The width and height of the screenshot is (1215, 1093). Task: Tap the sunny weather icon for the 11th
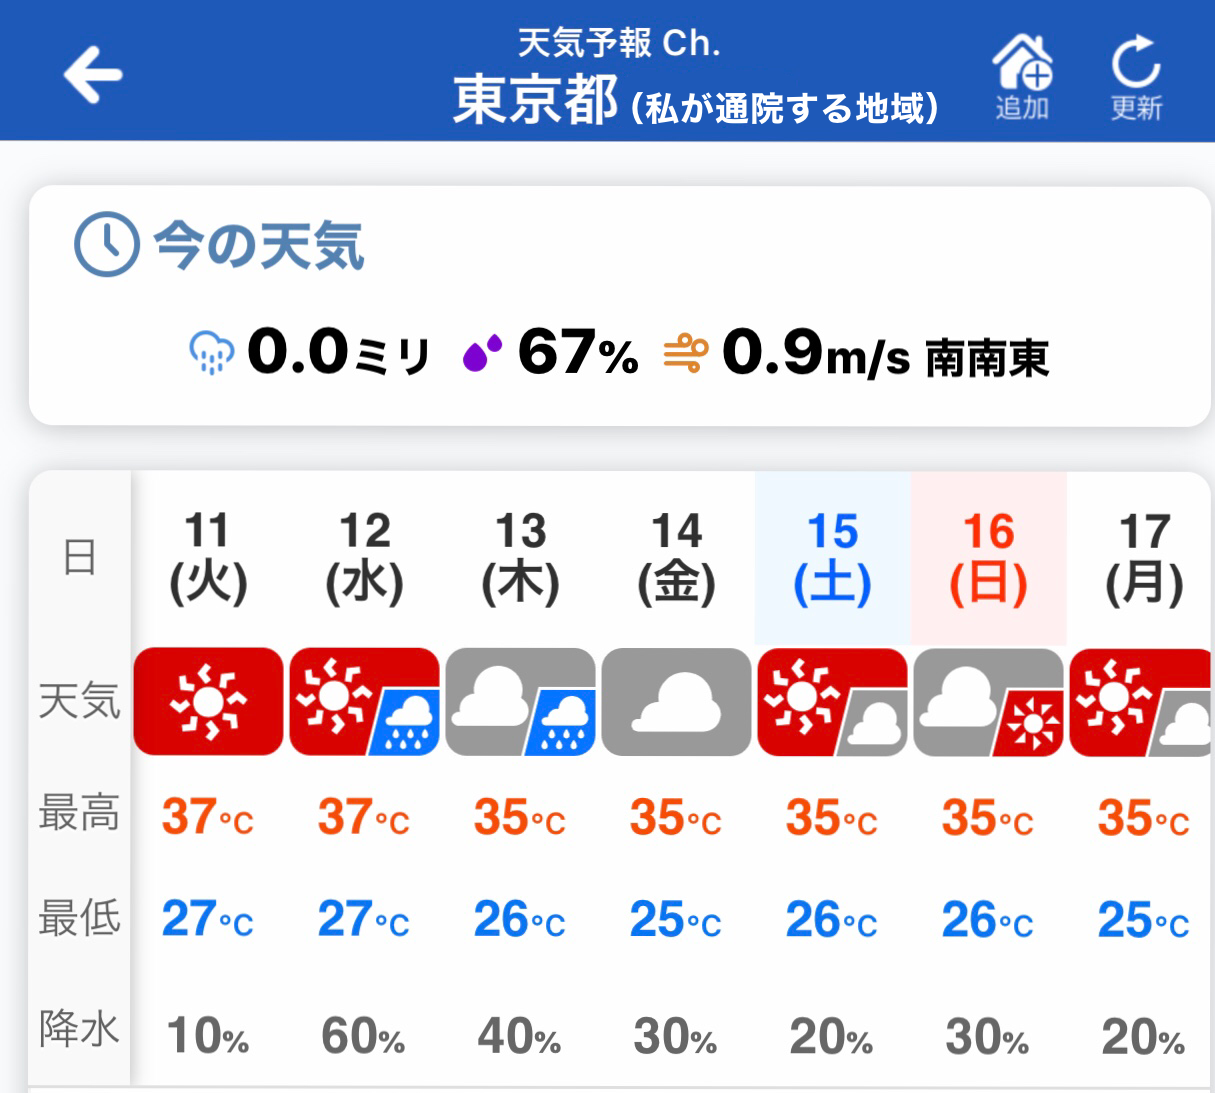tap(208, 701)
